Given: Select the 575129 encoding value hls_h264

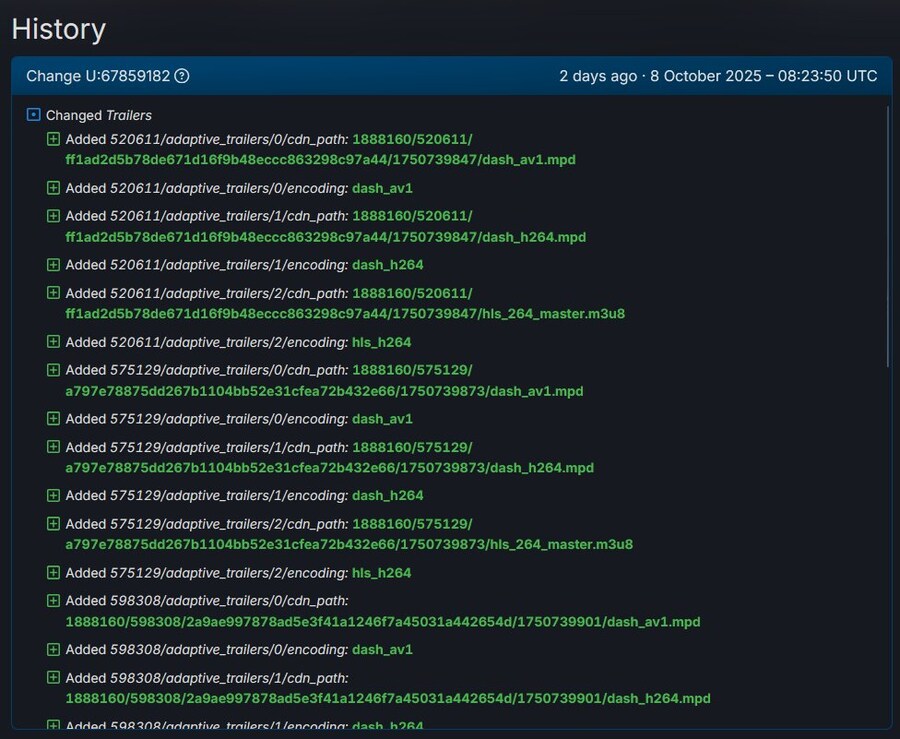Looking at the screenshot, I should click(x=381, y=573).
